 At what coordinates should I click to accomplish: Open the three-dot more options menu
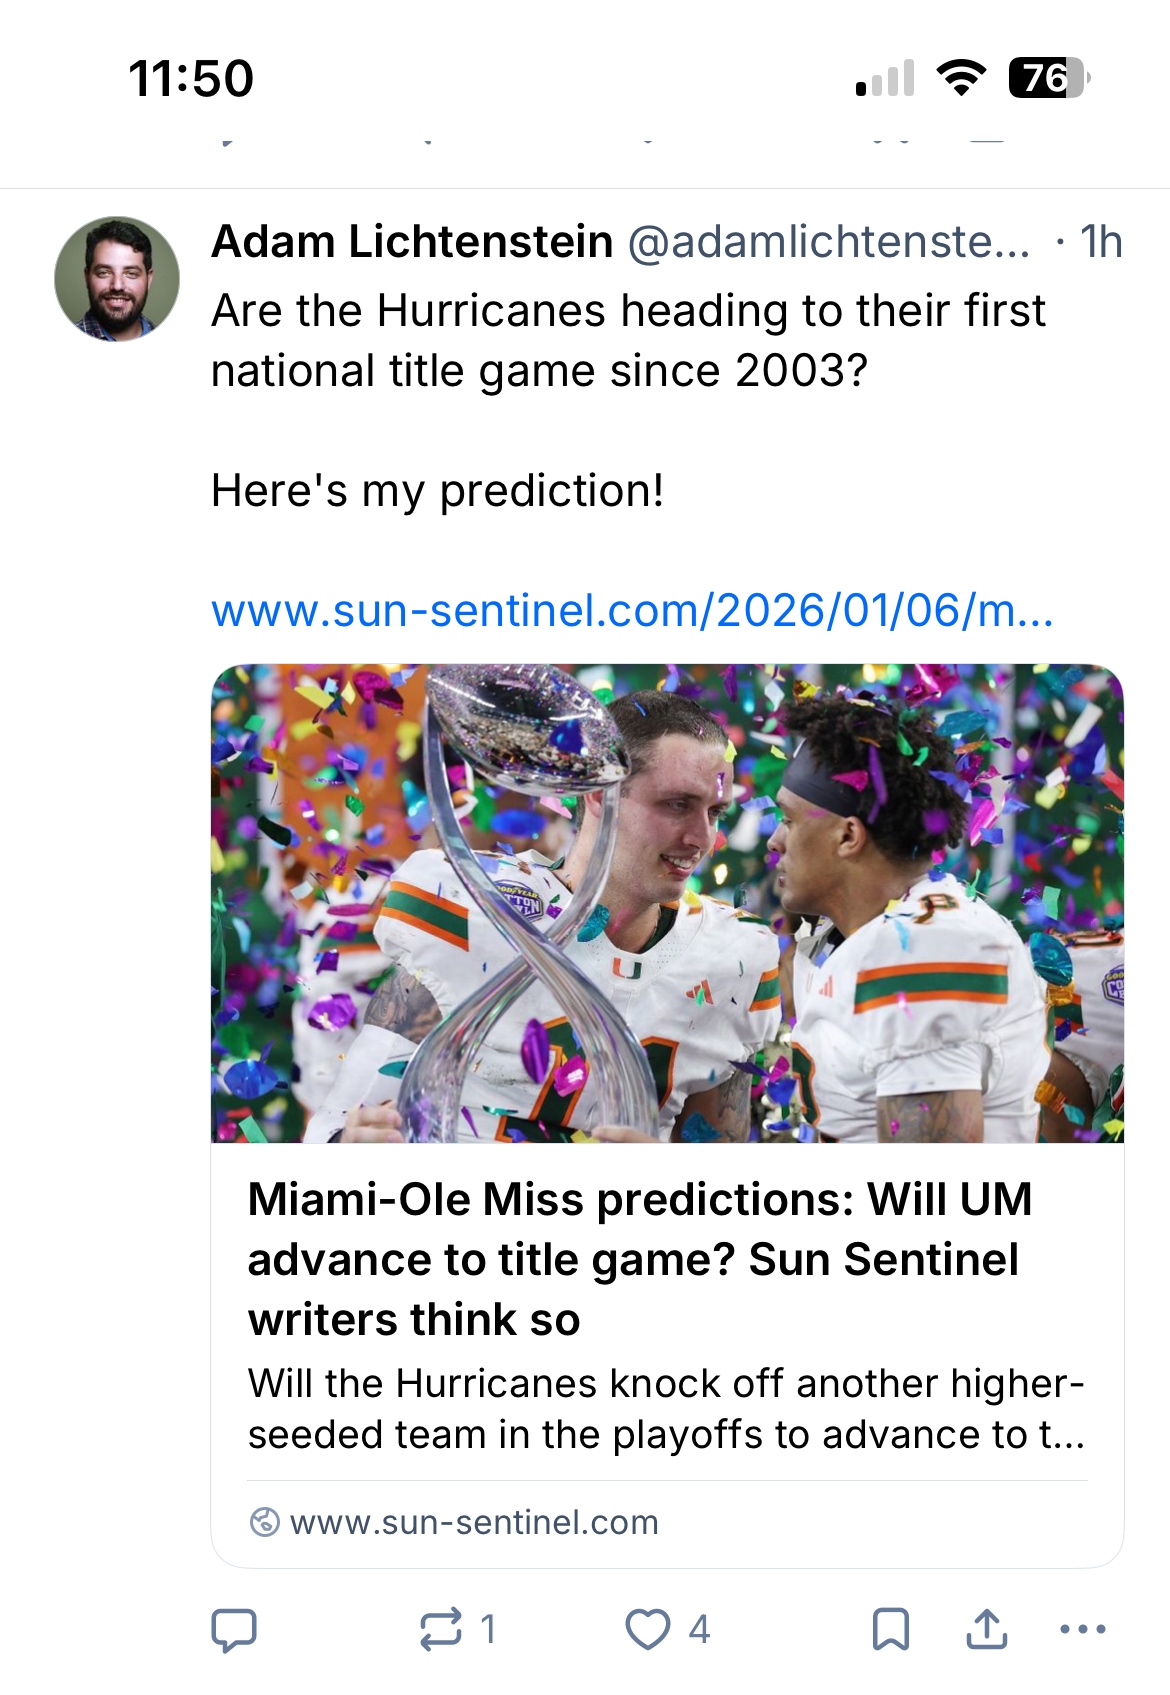[x=1082, y=1629]
